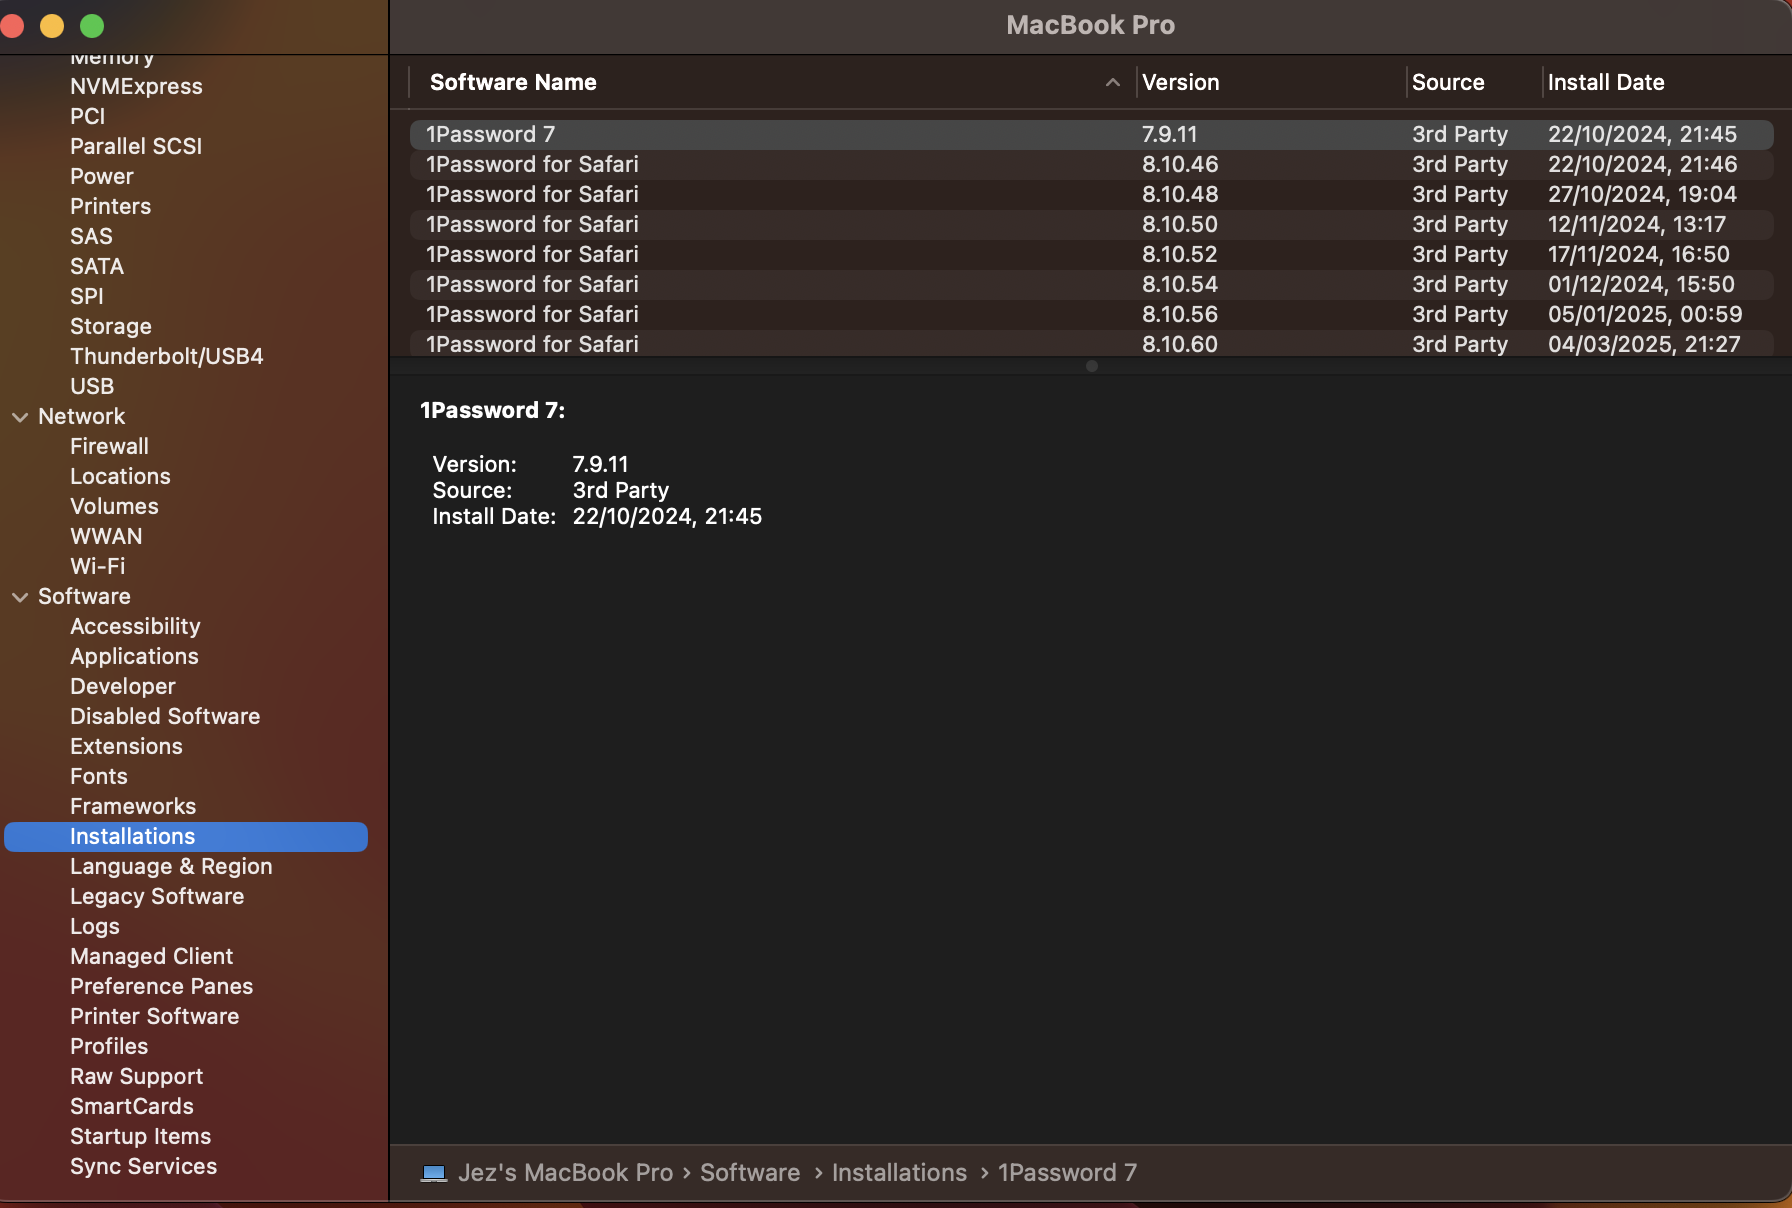Click the Software Name sort arrow

(x=1112, y=83)
